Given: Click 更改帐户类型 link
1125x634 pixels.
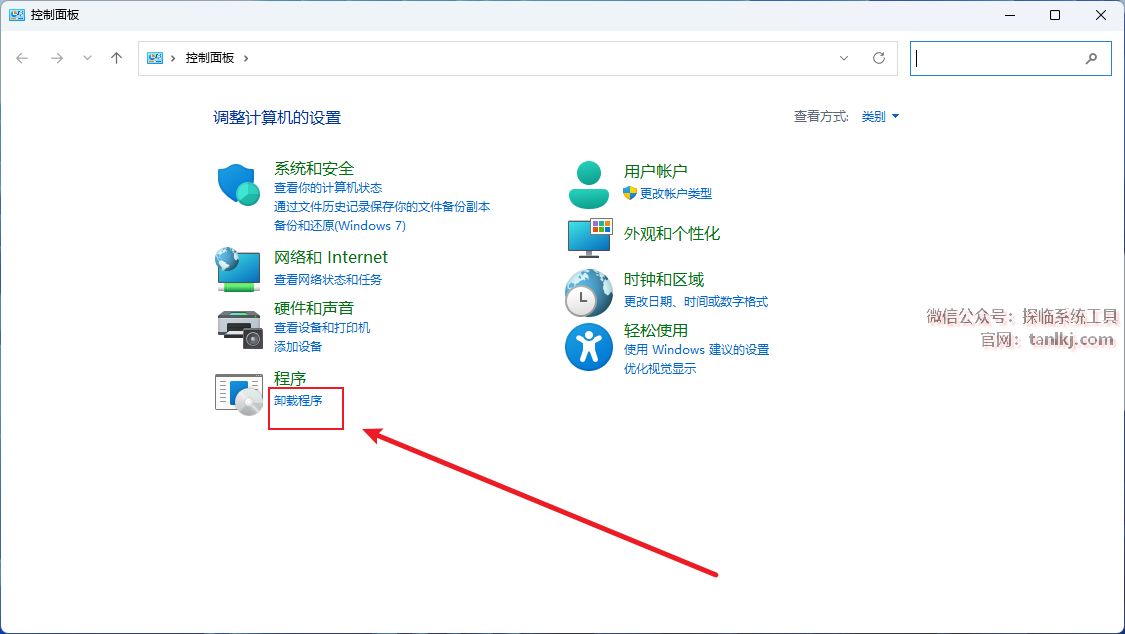Looking at the screenshot, I should (x=676, y=193).
